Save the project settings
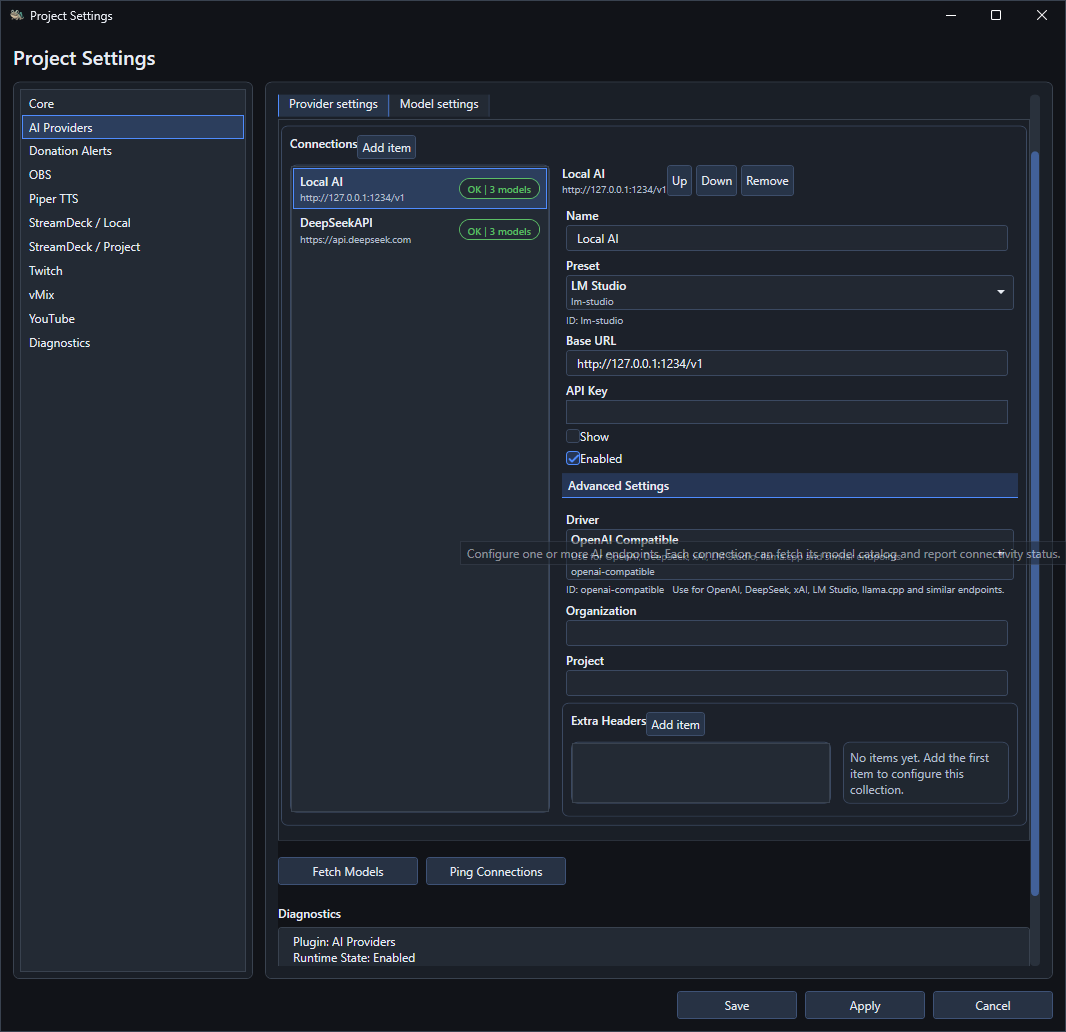The image size is (1066, 1032). click(737, 1005)
